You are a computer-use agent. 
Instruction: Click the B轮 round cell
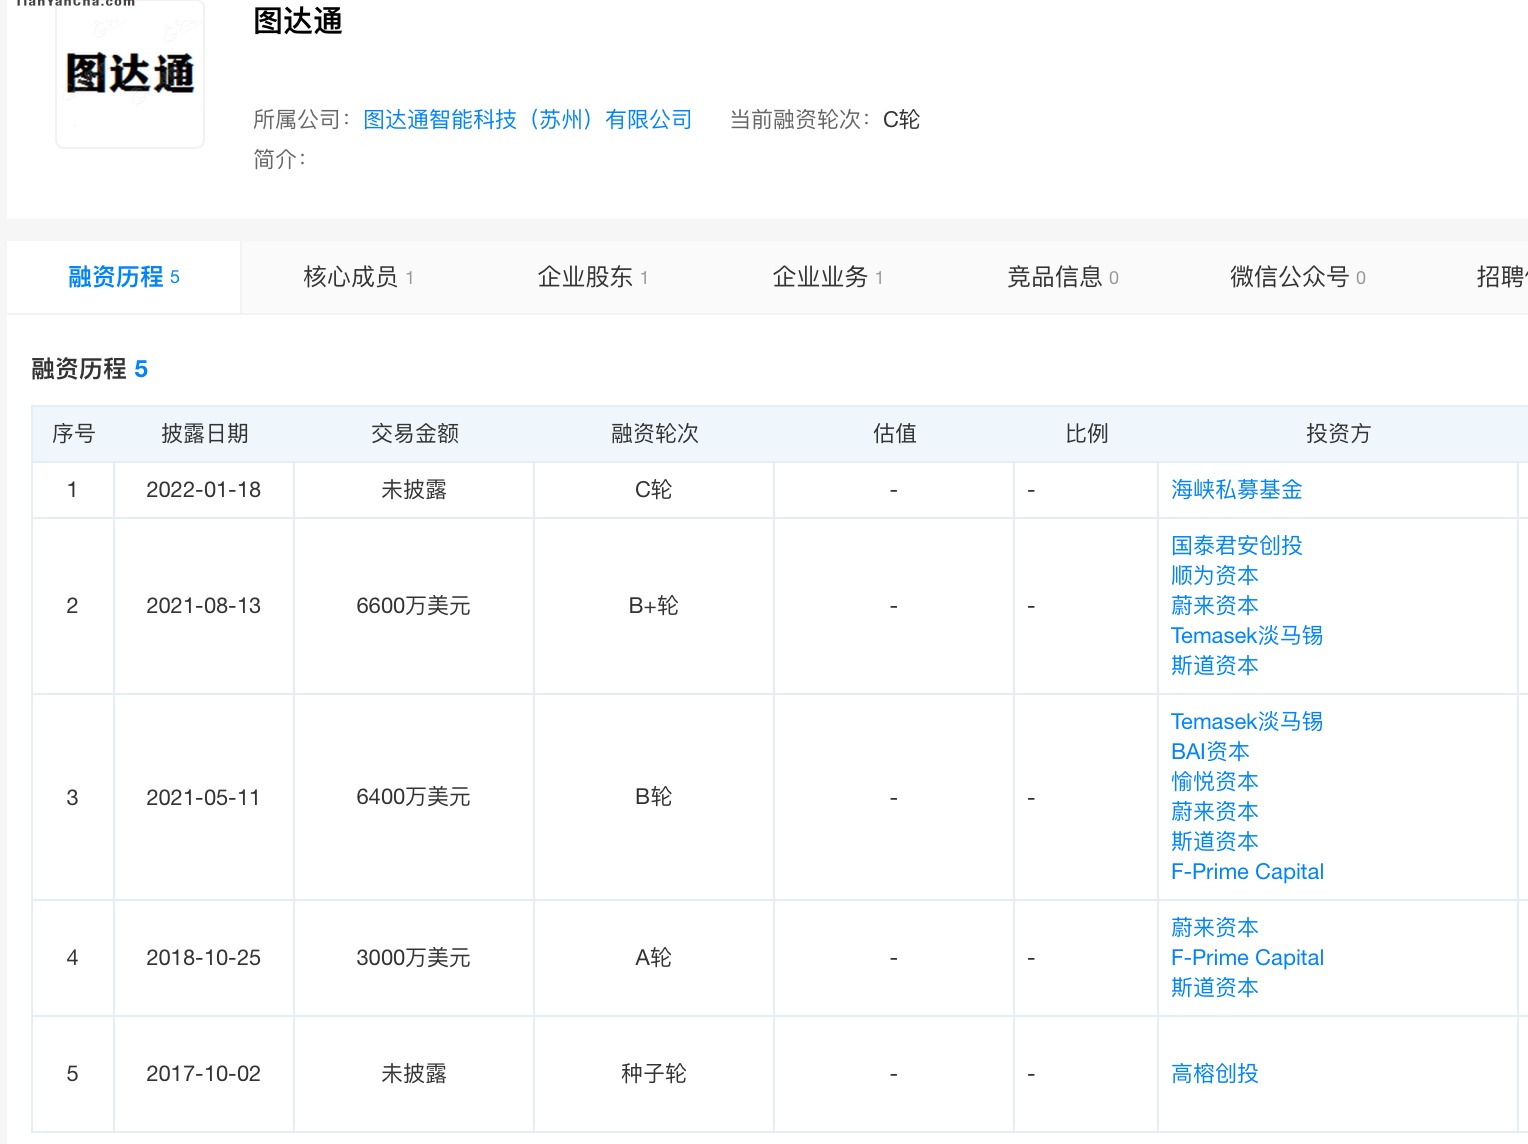tap(653, 798)
